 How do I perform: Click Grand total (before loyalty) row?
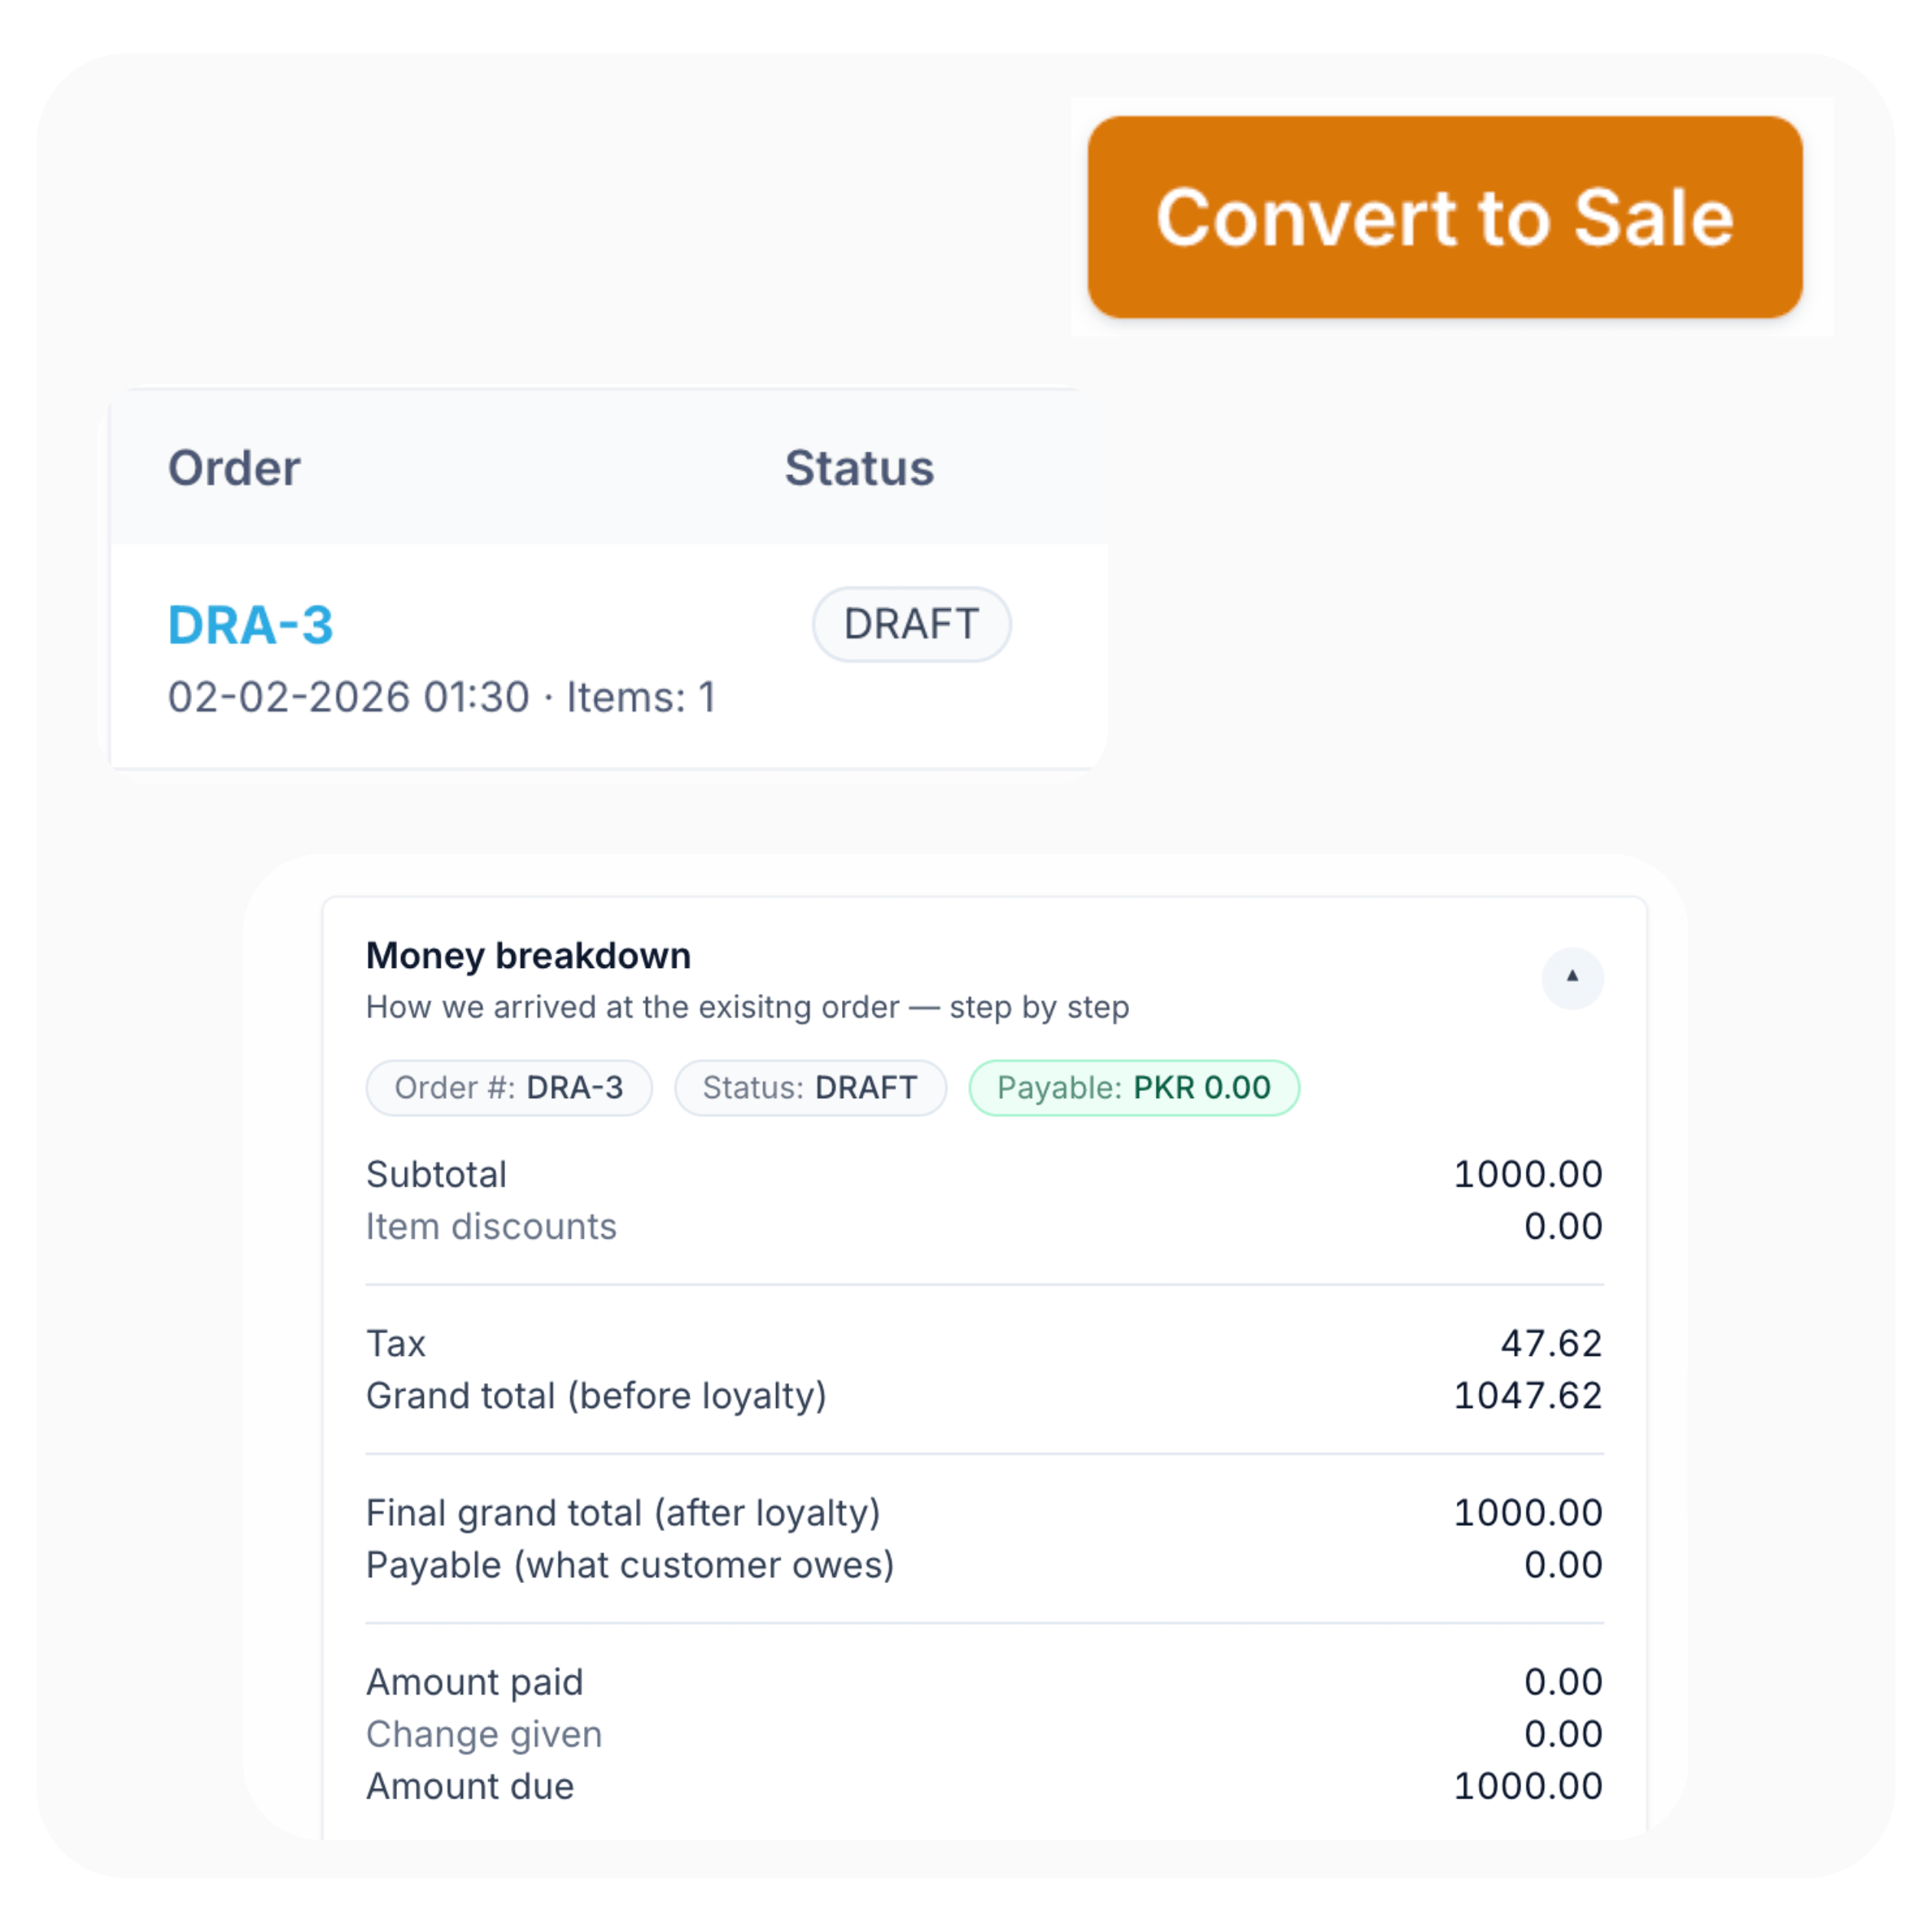tap(596, 1395)
